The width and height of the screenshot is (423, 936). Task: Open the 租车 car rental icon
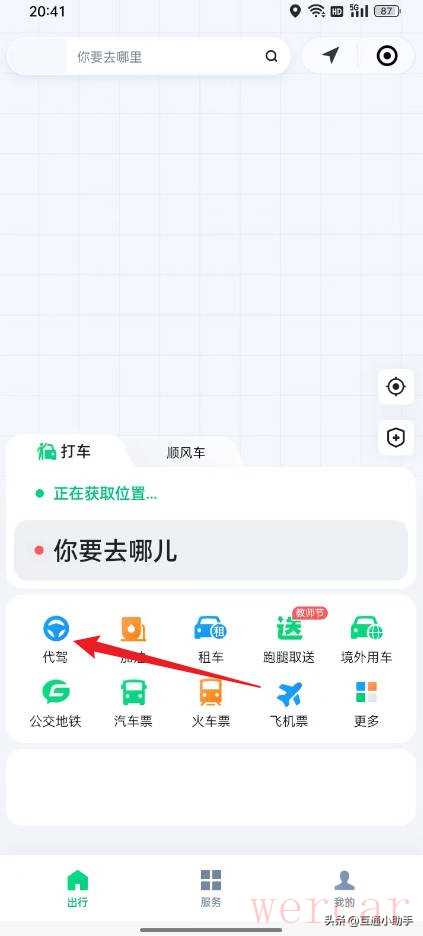pos(211,629)
